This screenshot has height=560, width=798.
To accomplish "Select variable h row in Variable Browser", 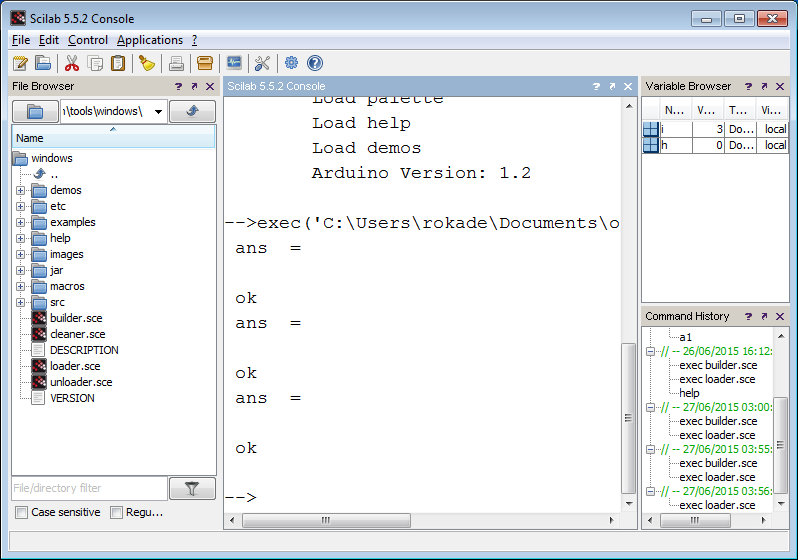I will [x=715, y=146].
